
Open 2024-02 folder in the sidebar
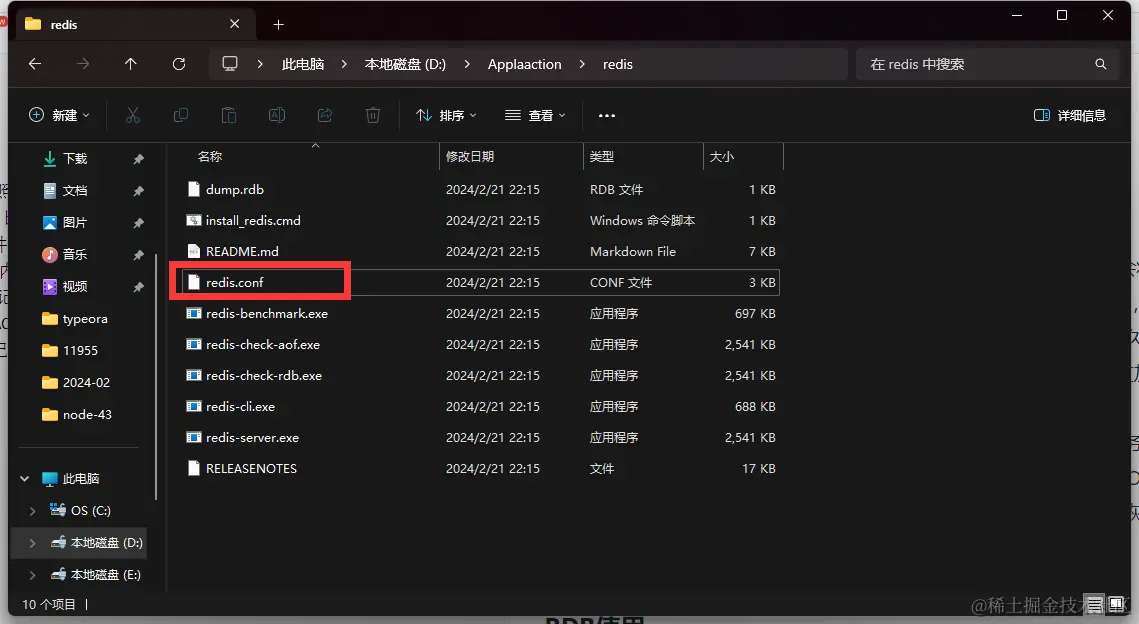[86, 382]
